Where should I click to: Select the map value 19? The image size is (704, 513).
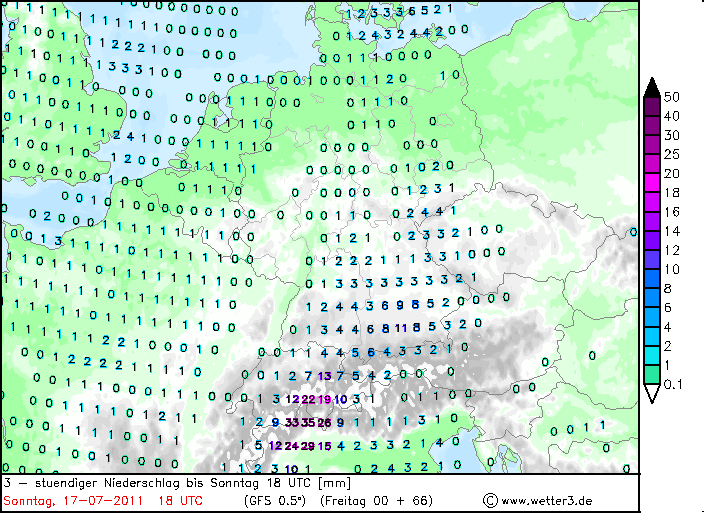[324, 399]
